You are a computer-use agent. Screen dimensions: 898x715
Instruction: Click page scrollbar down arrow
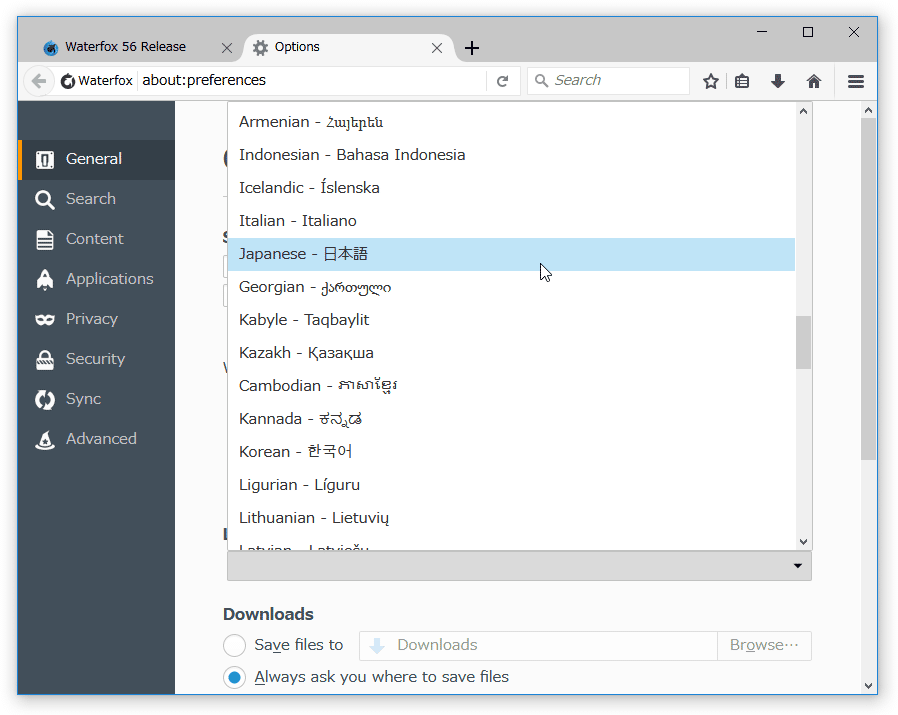pos(868,686)
